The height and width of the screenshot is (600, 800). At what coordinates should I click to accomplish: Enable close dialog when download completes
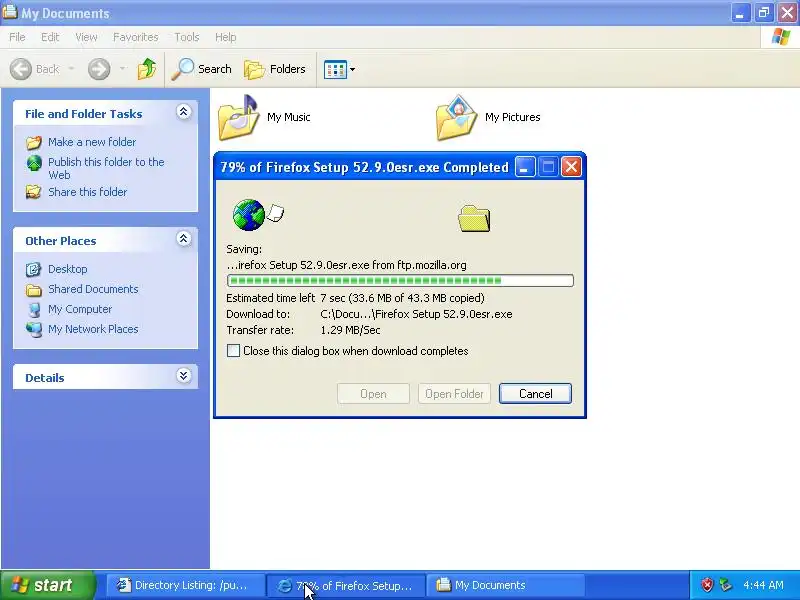click(233, 351)
